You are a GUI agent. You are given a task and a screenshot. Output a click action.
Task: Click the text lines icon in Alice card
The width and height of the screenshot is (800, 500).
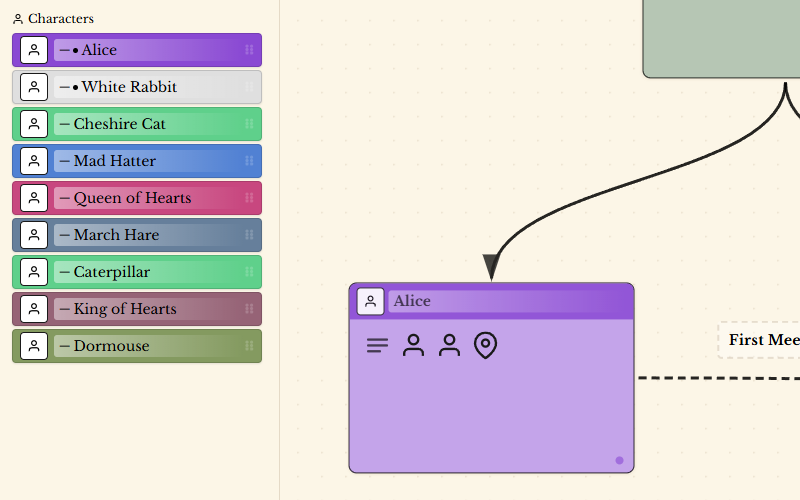point(377,346)
